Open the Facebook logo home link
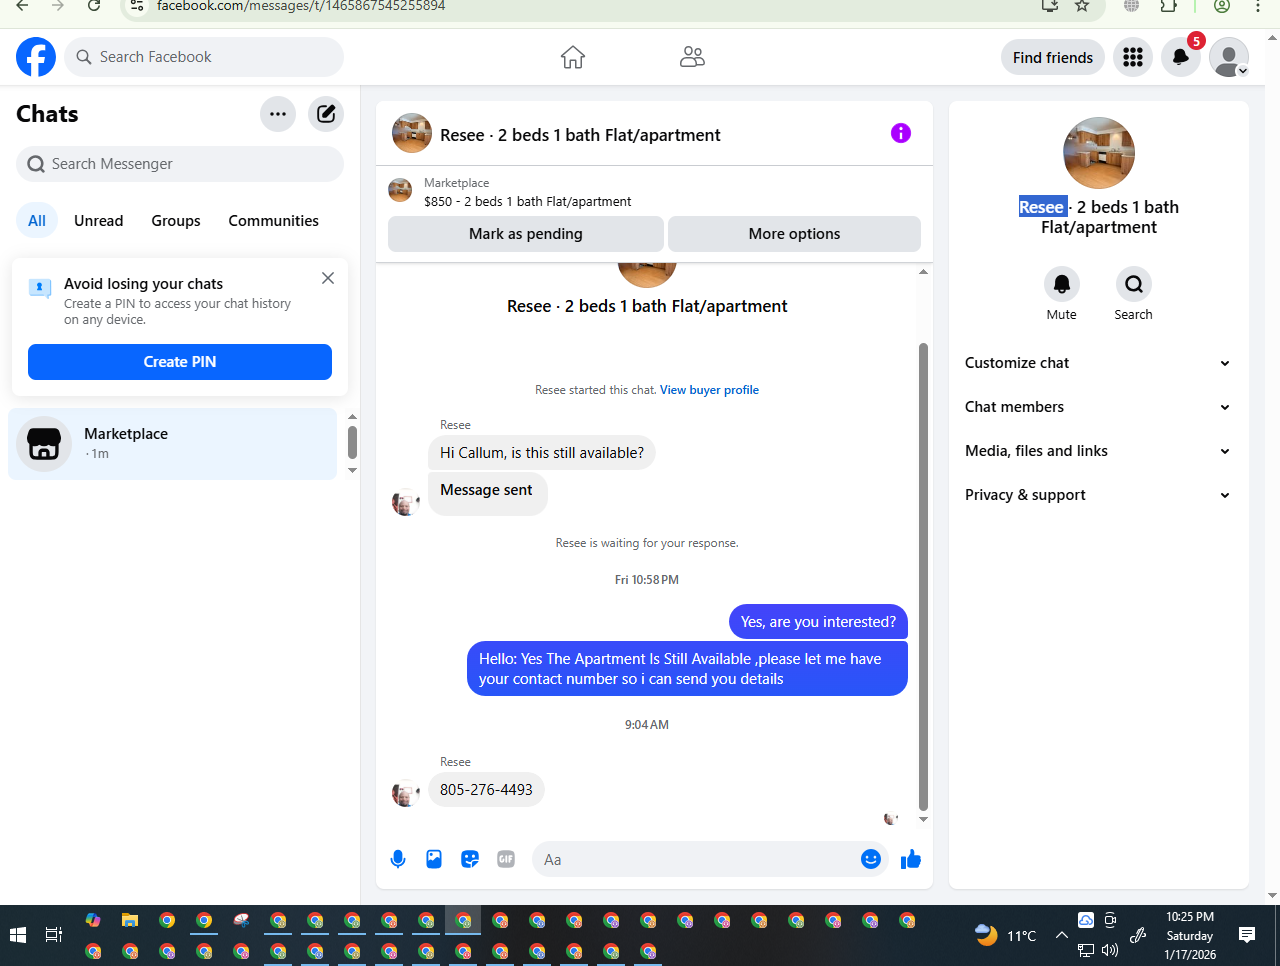 pos(36,57)
